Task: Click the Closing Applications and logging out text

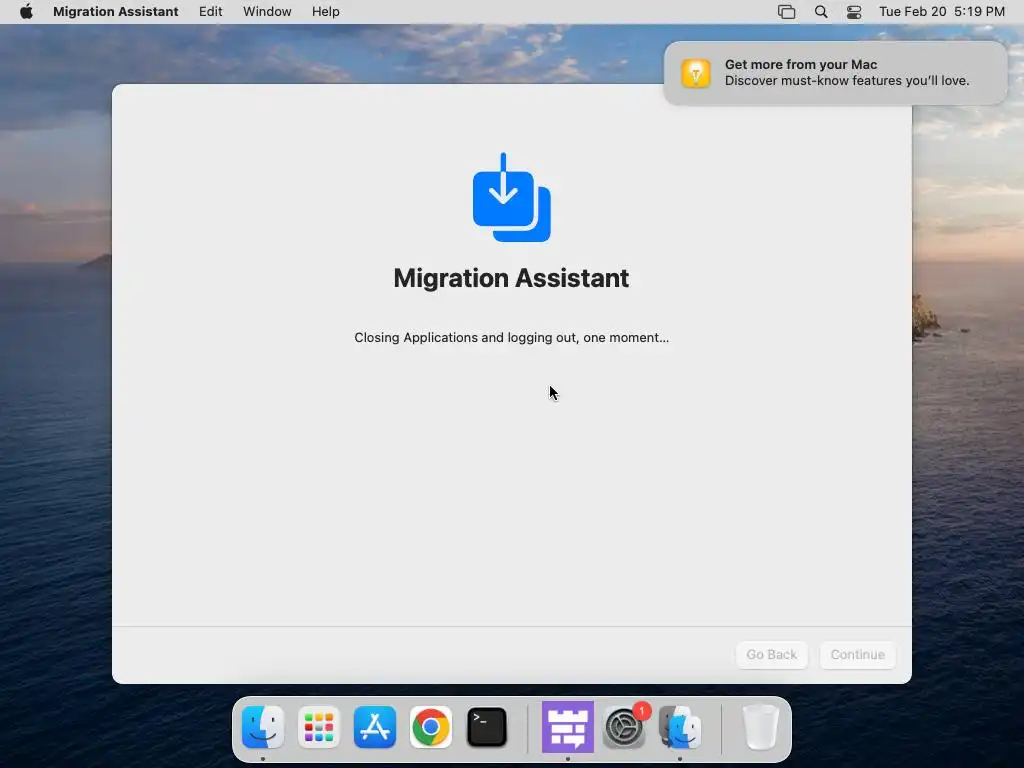Action: [x=511, y=338]
